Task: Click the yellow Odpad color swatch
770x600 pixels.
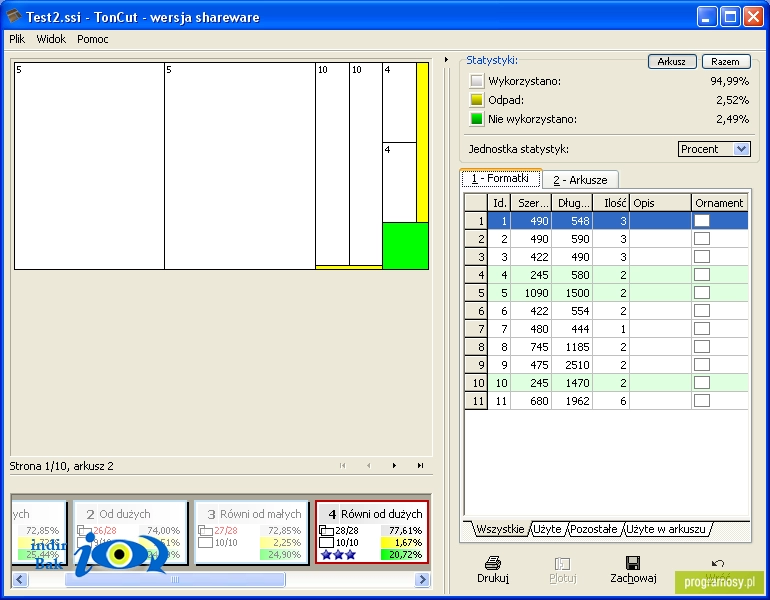Action: [476, 100]
